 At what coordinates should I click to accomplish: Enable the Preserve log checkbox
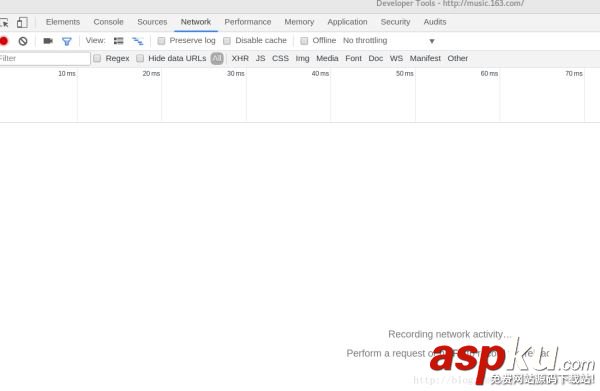click(x=161, y=41)
